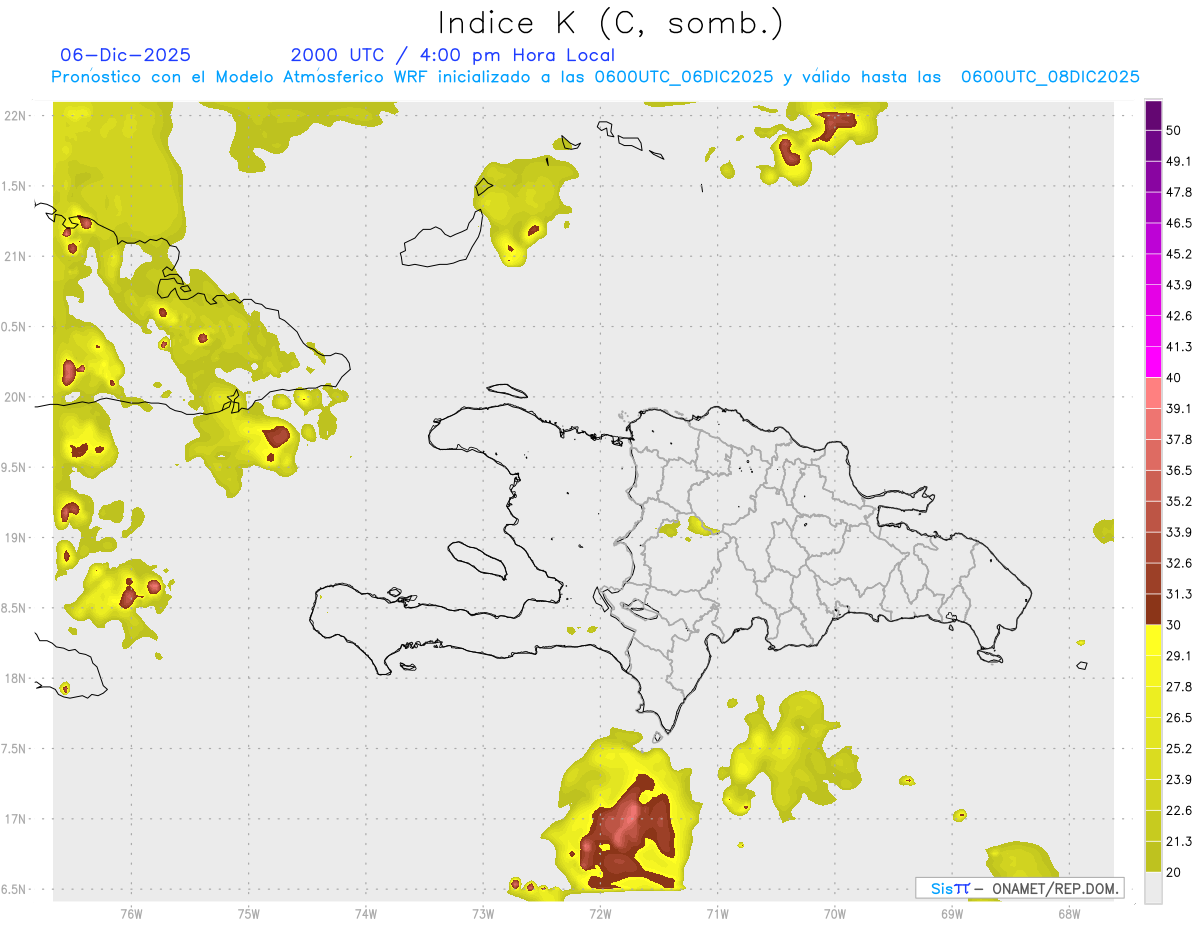Screen dimensions: 1200x927
Task: Click longitude label '73W'
Action: [483, 914]
